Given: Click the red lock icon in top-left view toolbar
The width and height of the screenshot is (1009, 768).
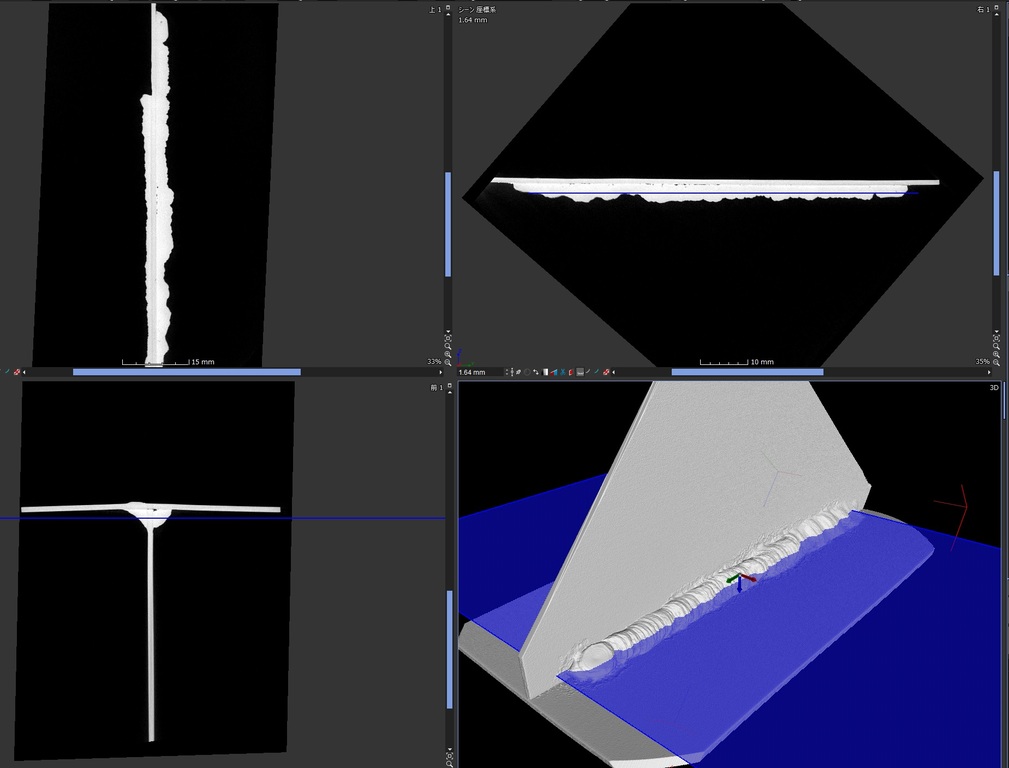Looking at the screenshot, I should point(17,372).
